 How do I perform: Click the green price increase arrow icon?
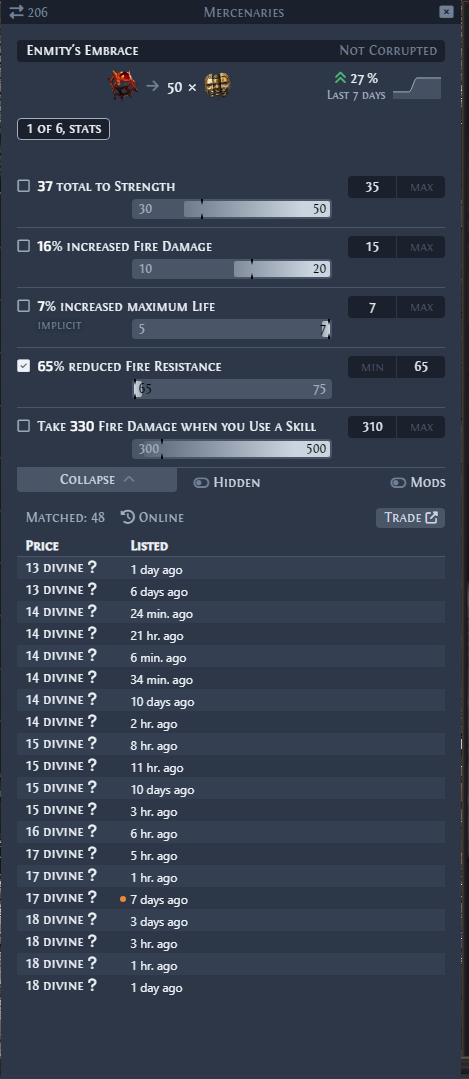coord(340,78)
